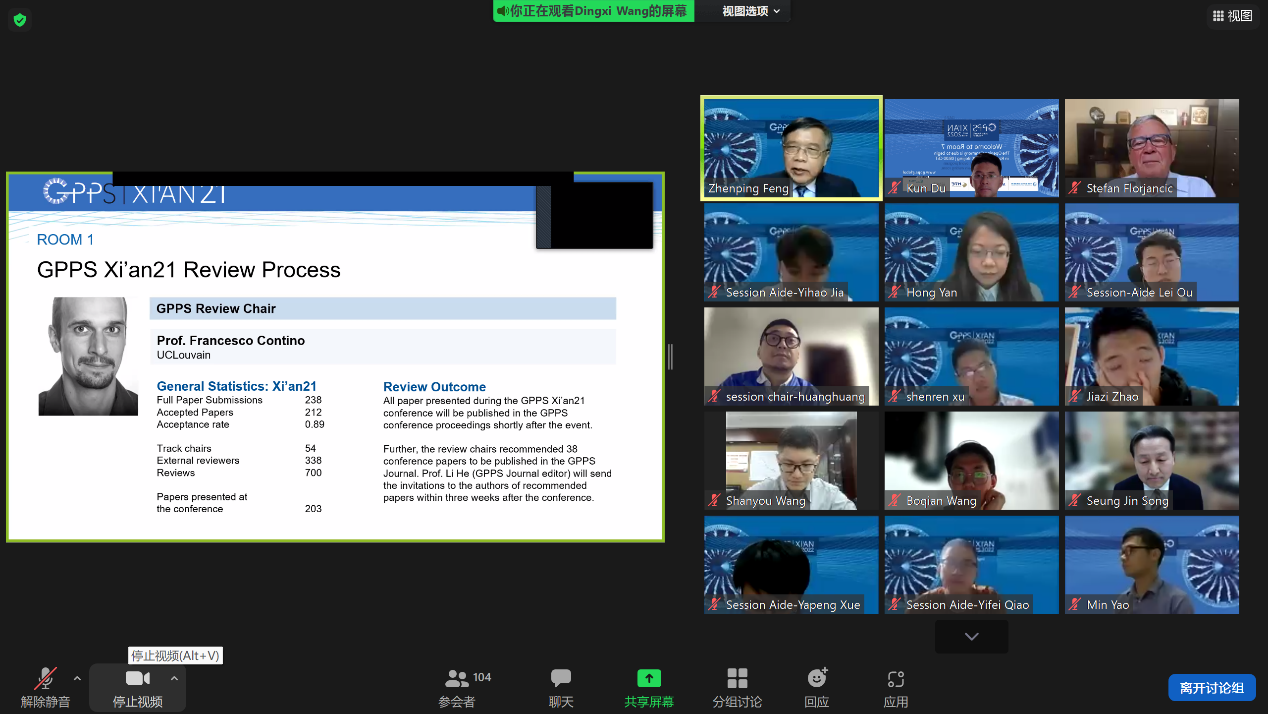Open the view options dropdown
This screenshot has height=714, width=1268.
click(x=751, y=11)
